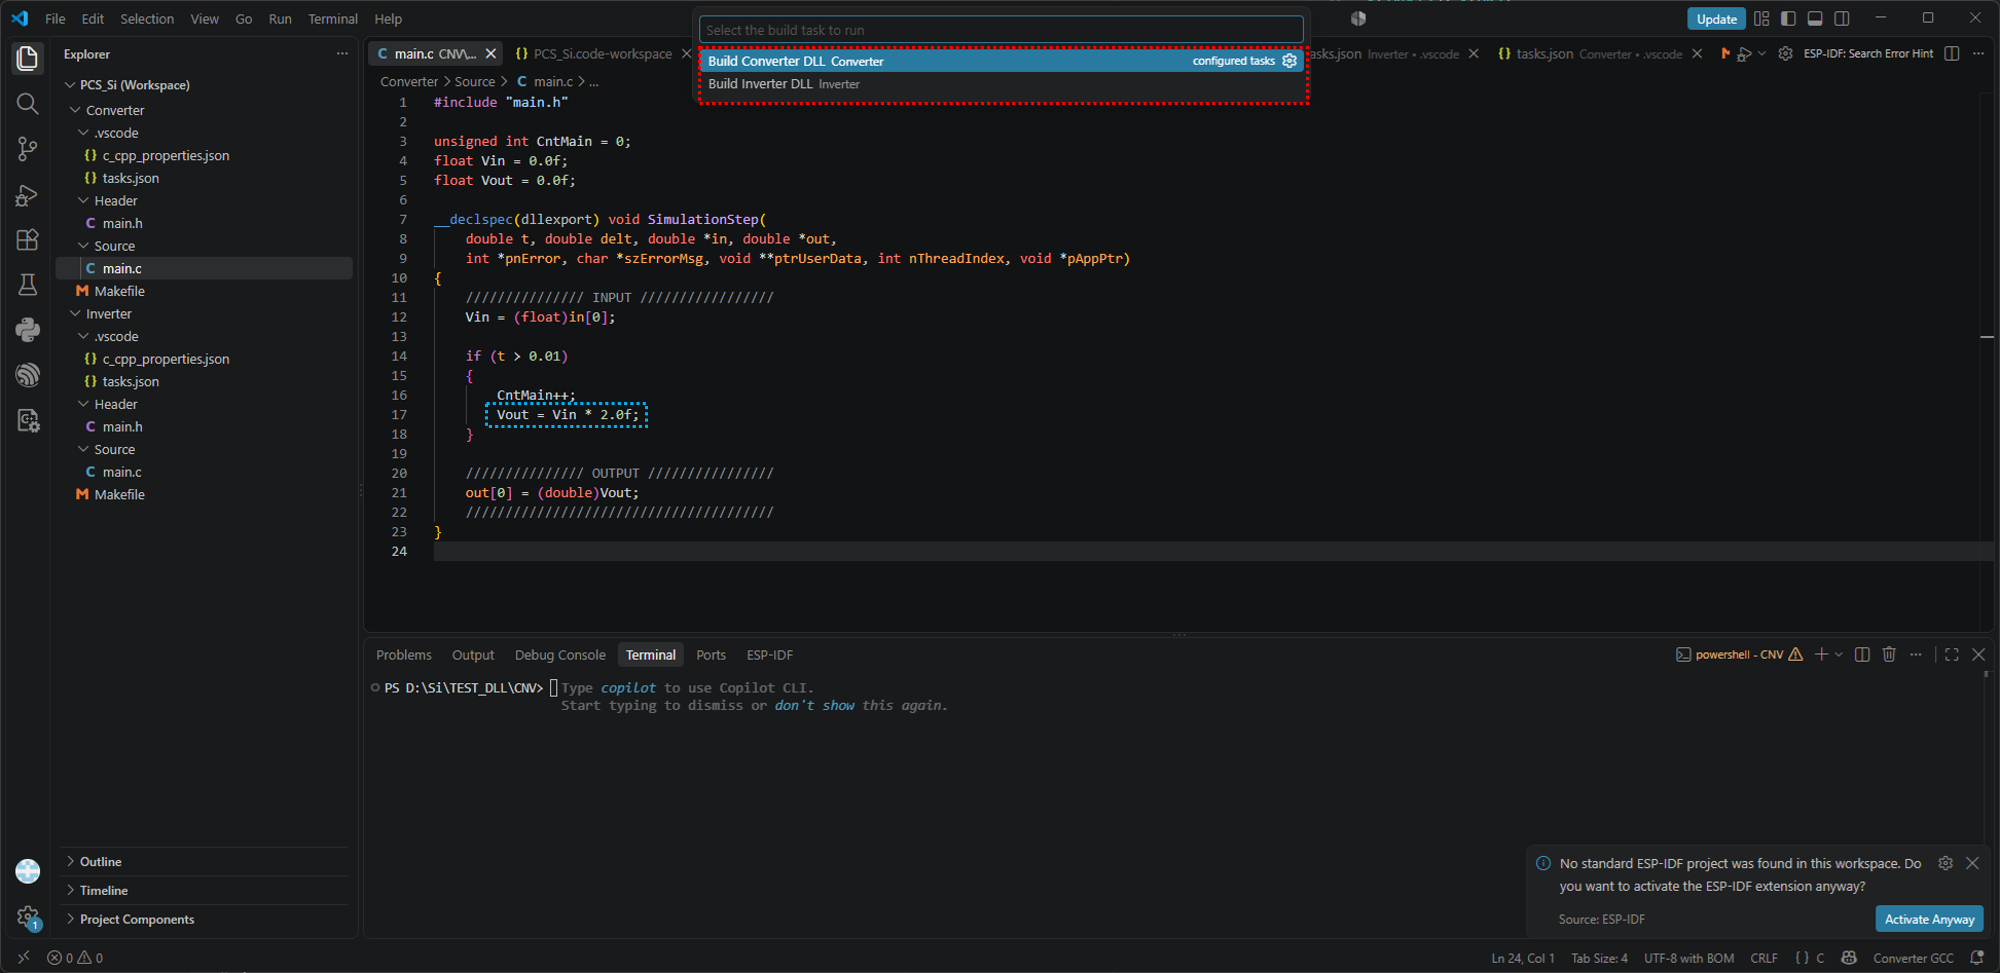Maximize the terminal panel size
The image size is (2000, 973).
pos(1951,654)
